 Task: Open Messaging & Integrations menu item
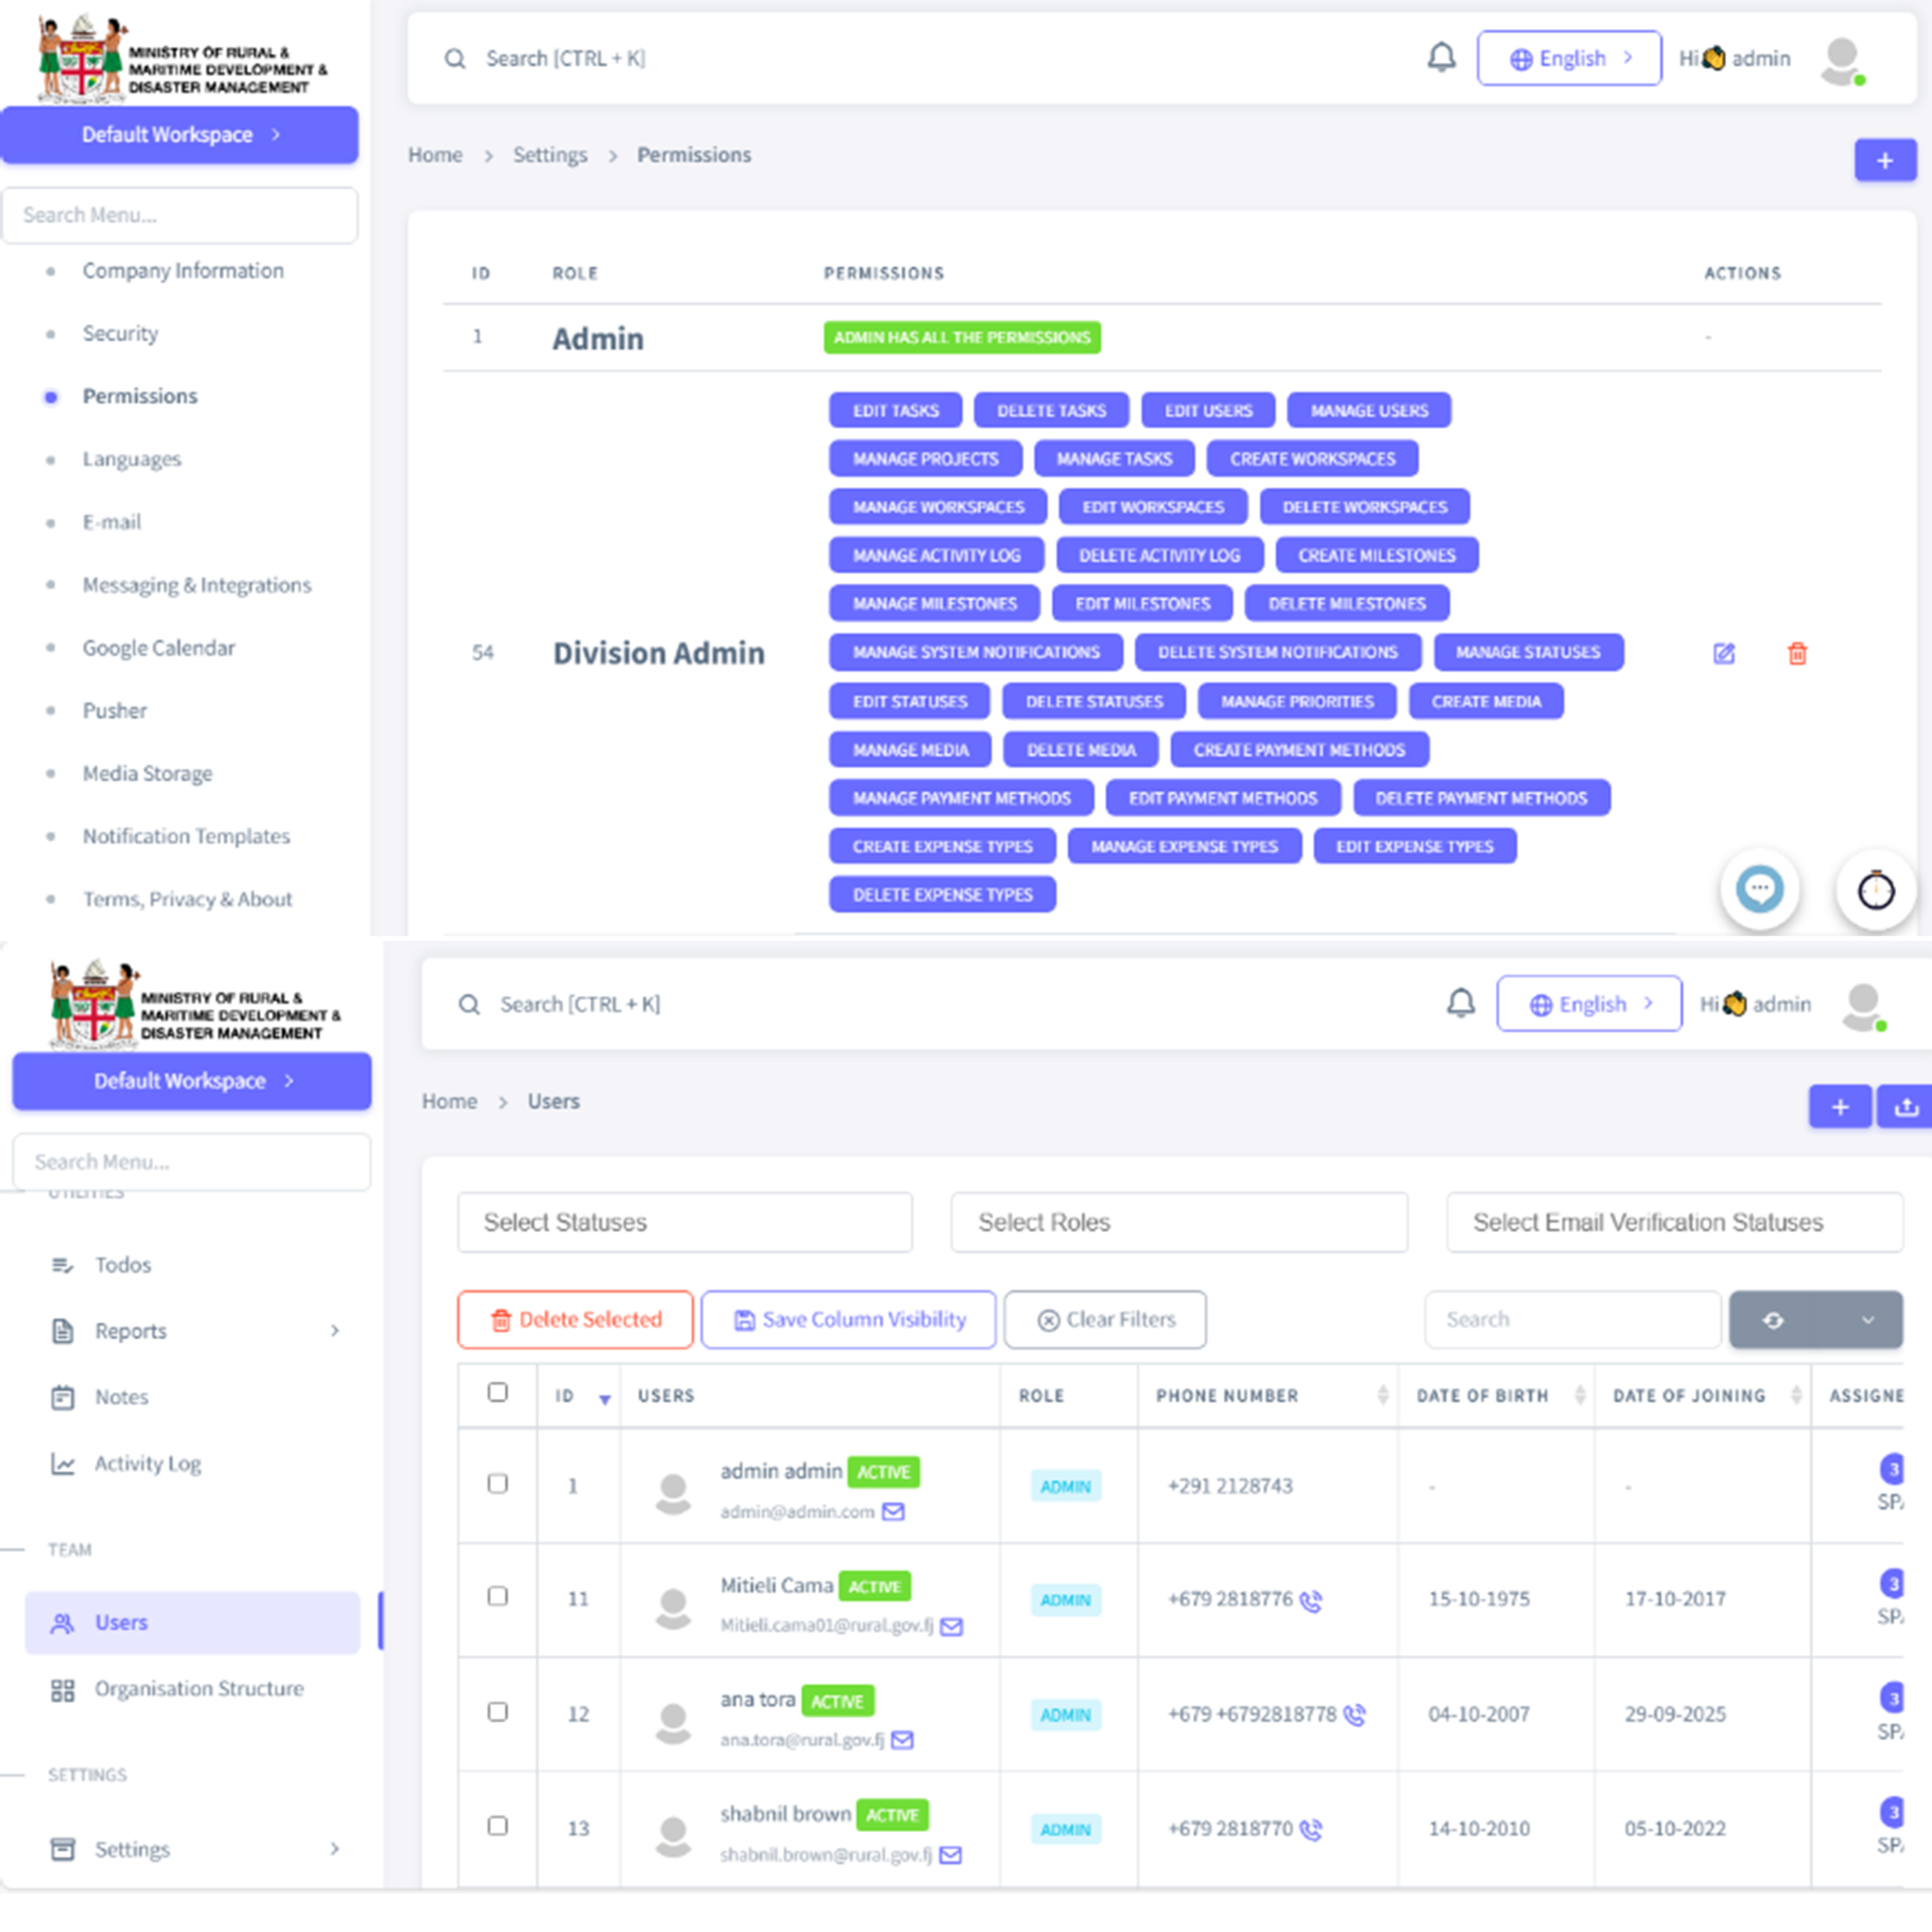click(x=197, y=585)
